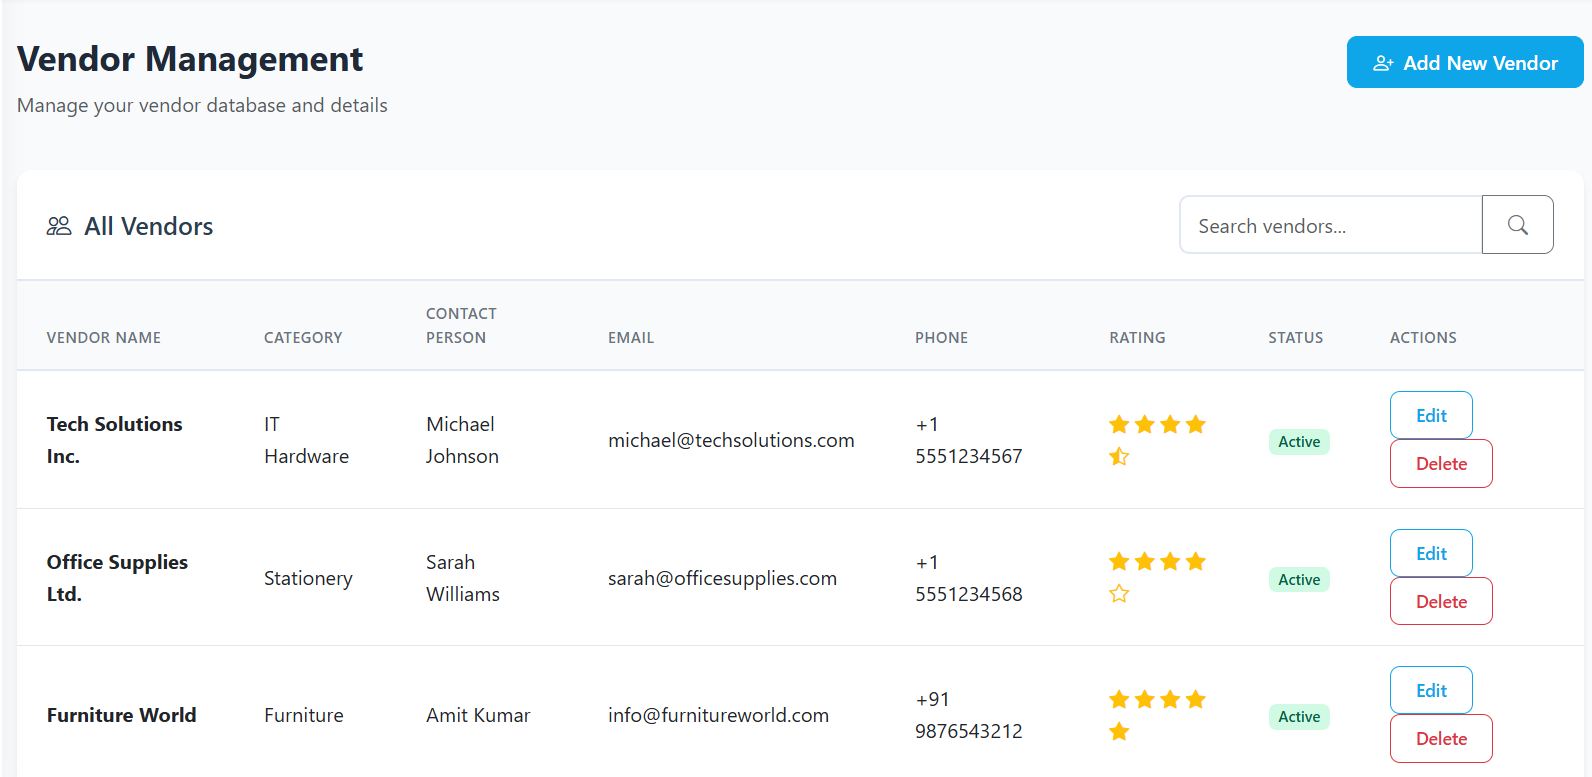
Task: Click the All Vendors people icon
Action: 59,226
